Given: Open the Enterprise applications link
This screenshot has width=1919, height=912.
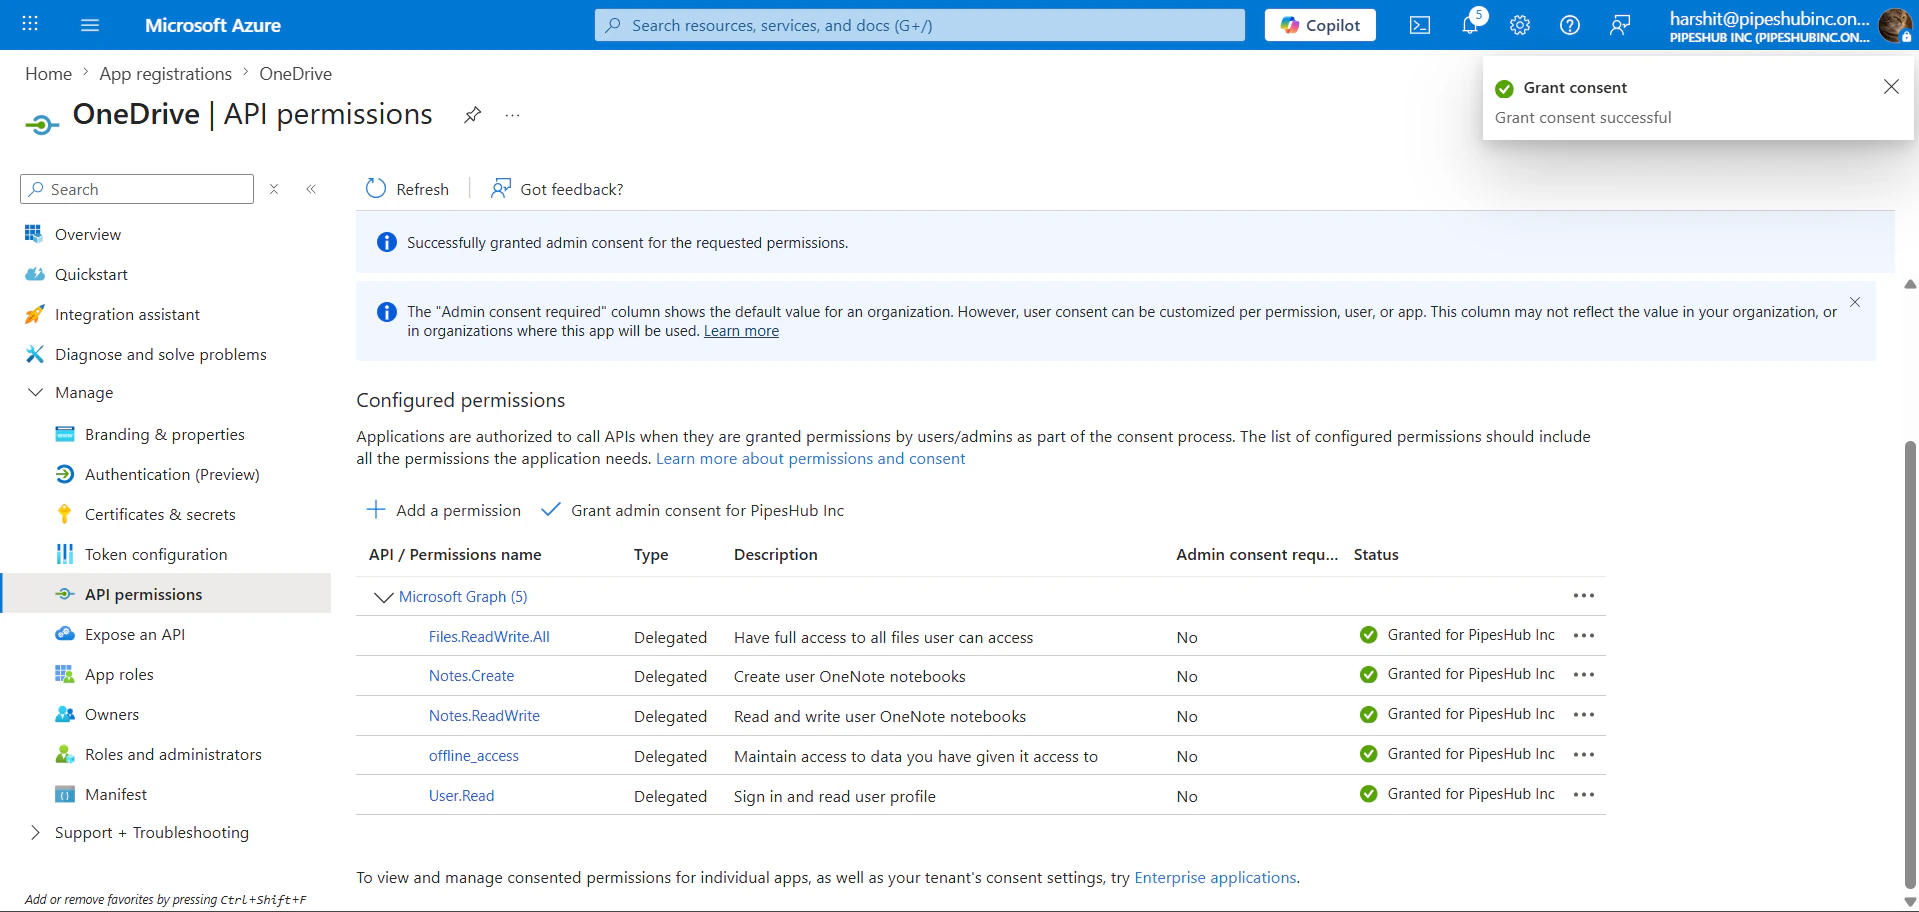Looking at the screenshot, I should [x=1214, y=877].
